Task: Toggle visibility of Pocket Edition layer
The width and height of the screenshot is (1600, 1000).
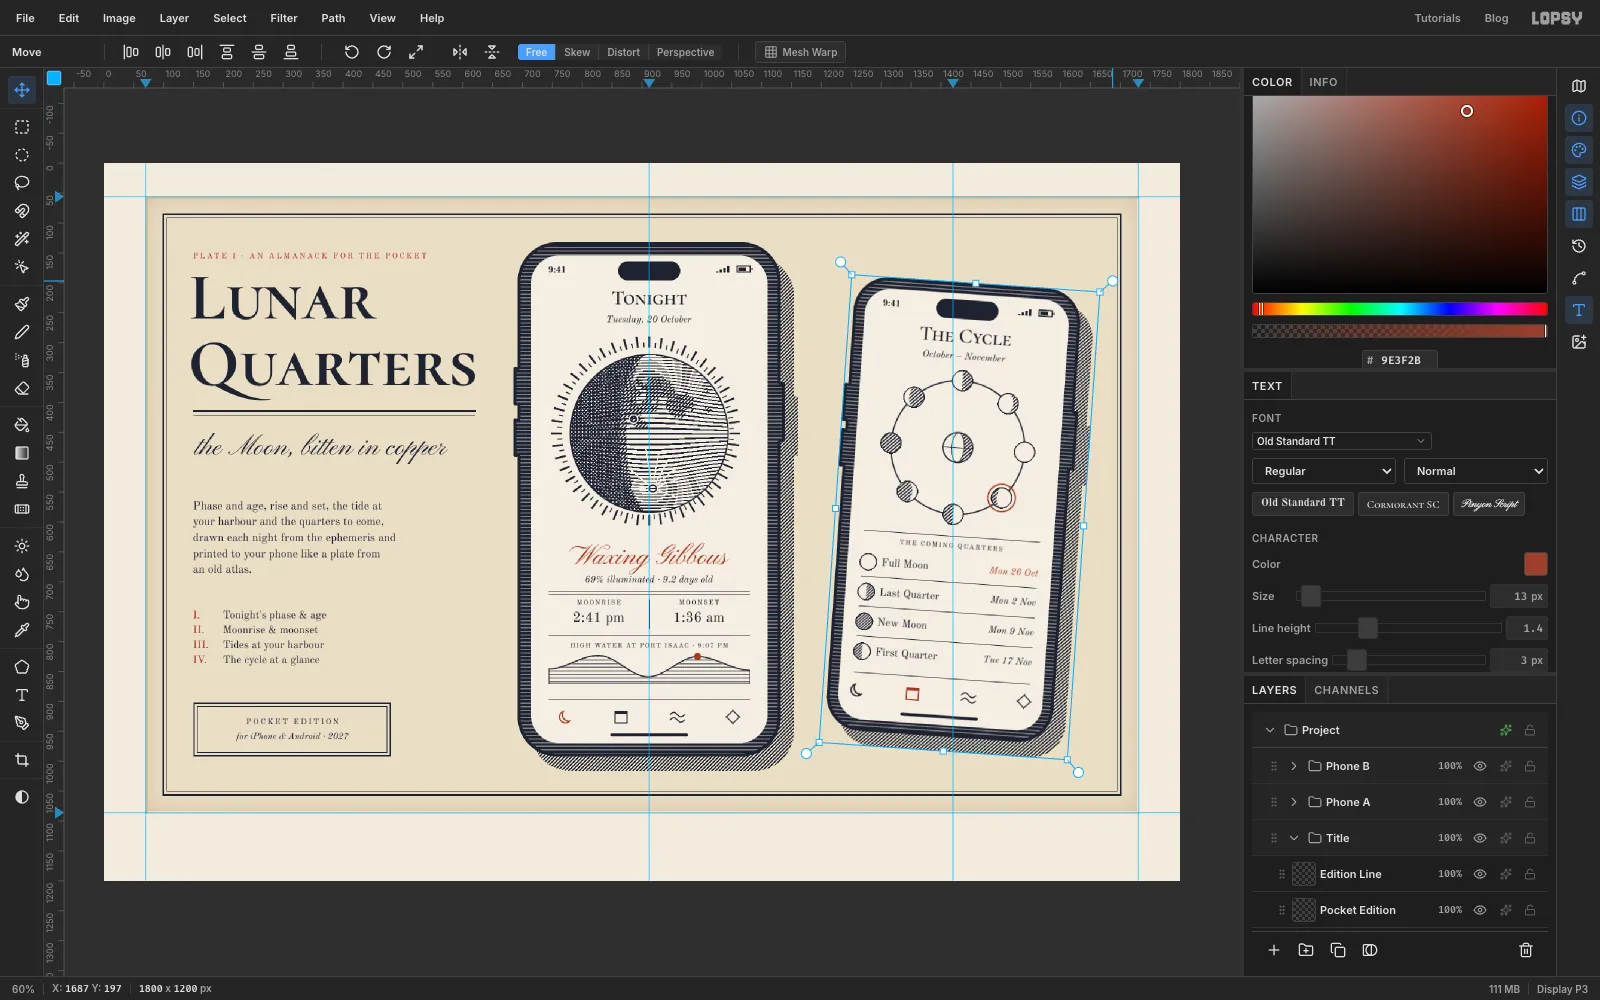Action: (x=1480, y=910)
